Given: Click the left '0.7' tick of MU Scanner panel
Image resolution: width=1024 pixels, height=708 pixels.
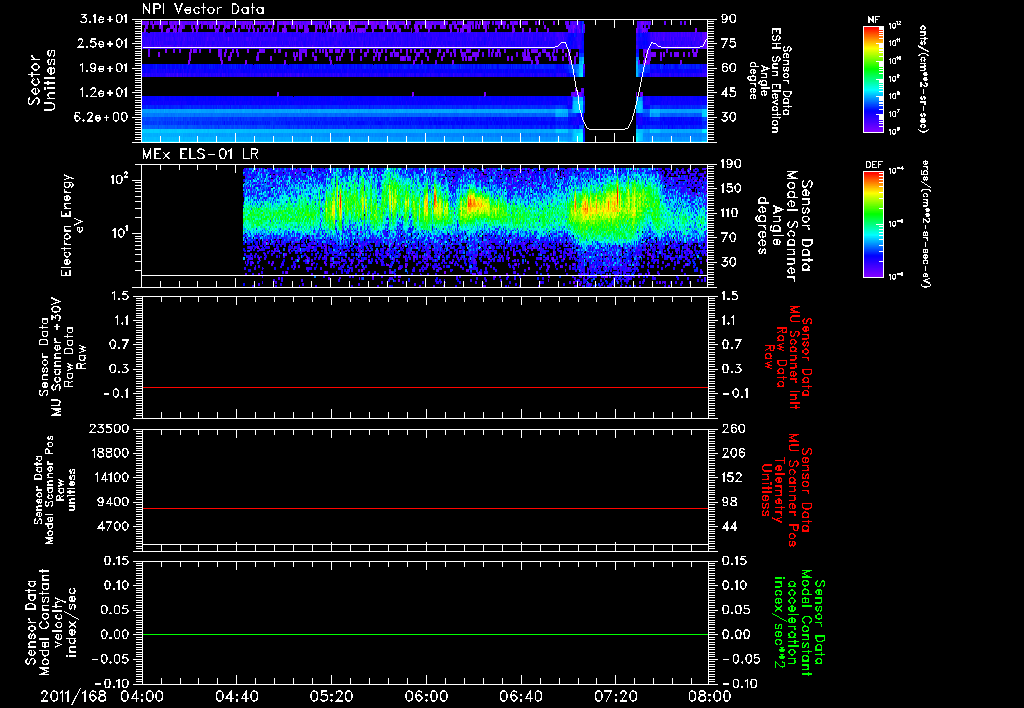Looking at the screenshot, I should (x=119, y=345).
